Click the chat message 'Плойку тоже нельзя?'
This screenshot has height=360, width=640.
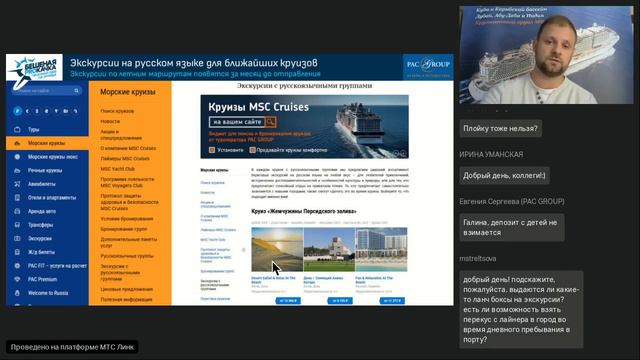[x=500, y=128]
